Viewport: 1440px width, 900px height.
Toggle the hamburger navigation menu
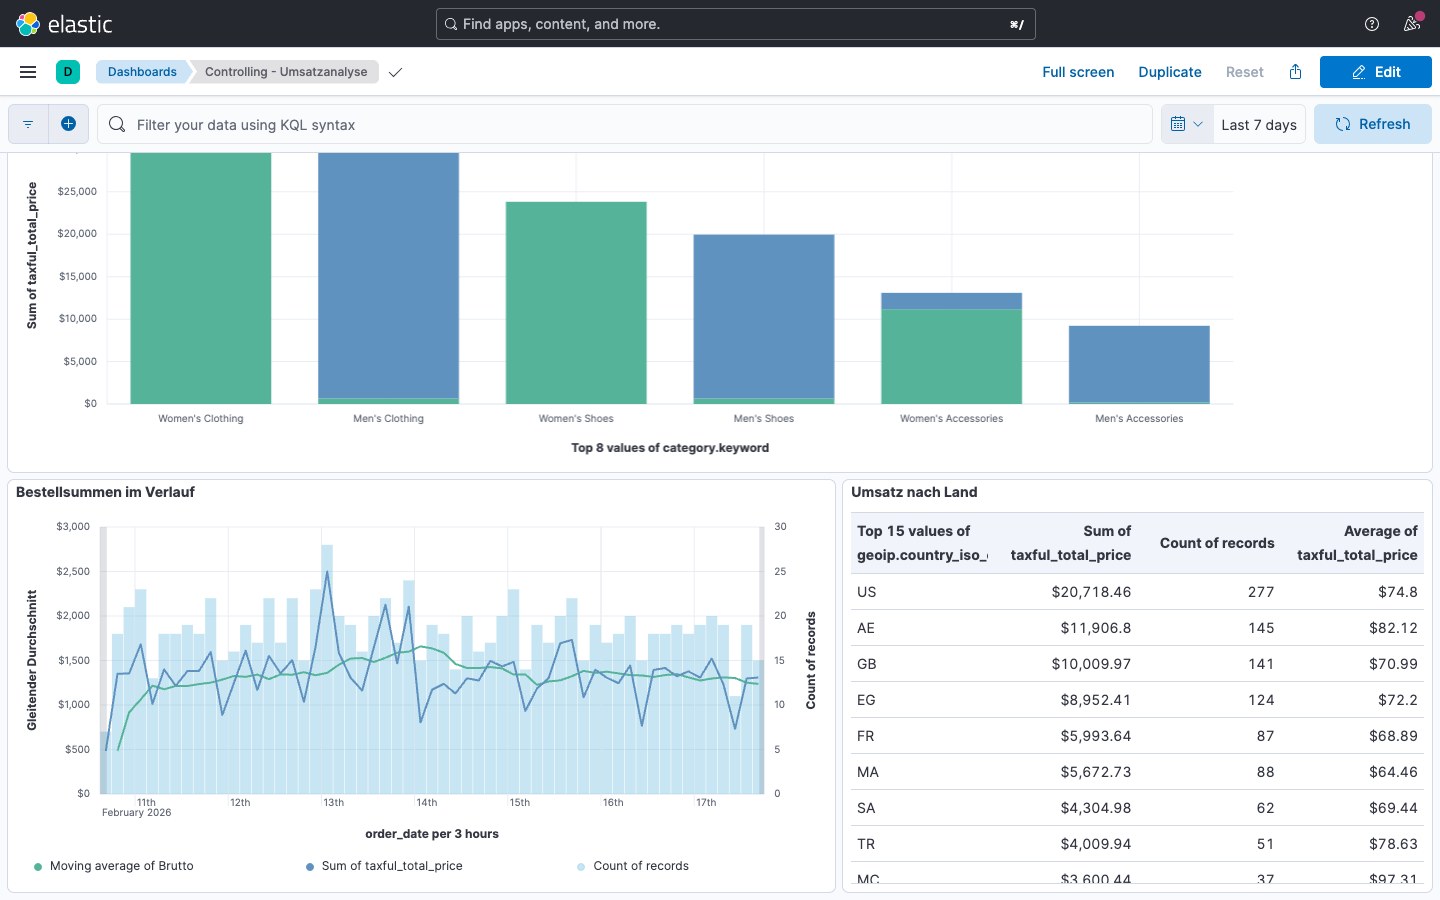pyautogui.click(x=28, y=72)
